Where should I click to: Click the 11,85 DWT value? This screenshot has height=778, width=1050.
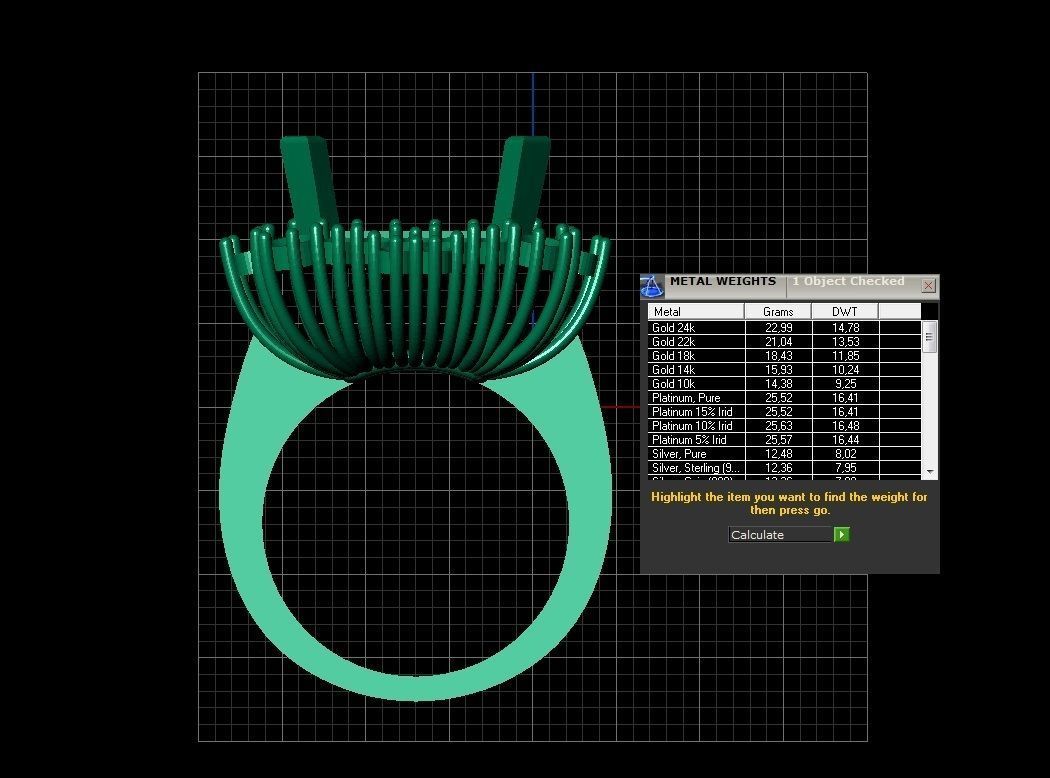[846, 356]
